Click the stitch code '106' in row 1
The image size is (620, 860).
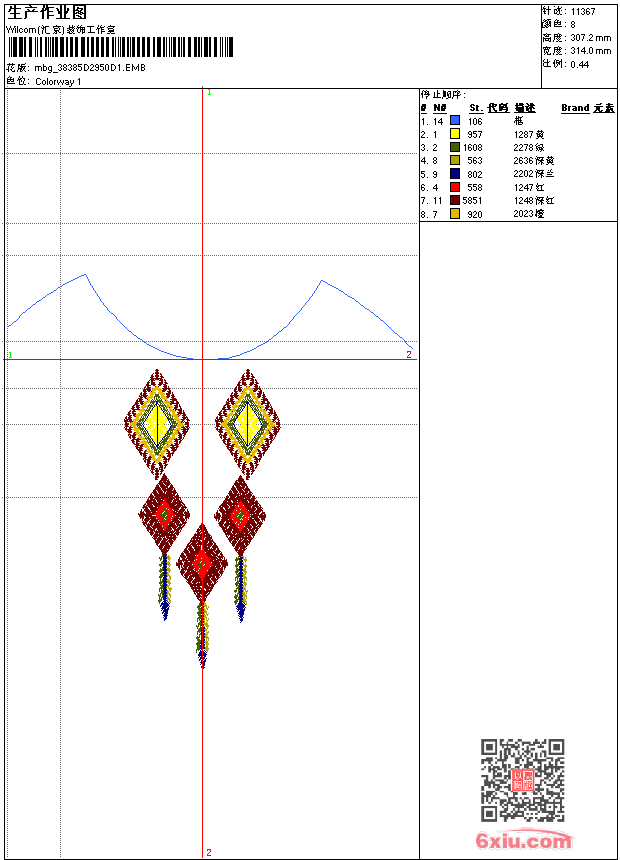click(x=475, y=121)
